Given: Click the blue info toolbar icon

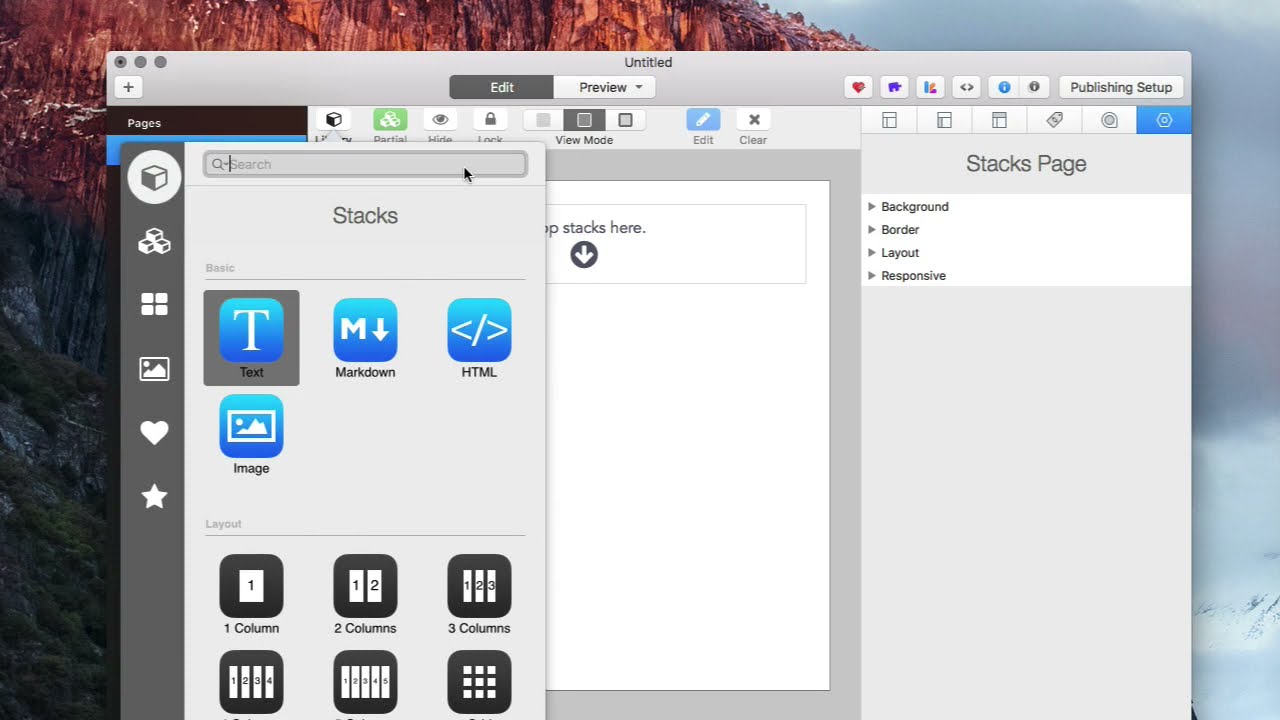Looking at the screenshot, I should (x=1004, y=87).
